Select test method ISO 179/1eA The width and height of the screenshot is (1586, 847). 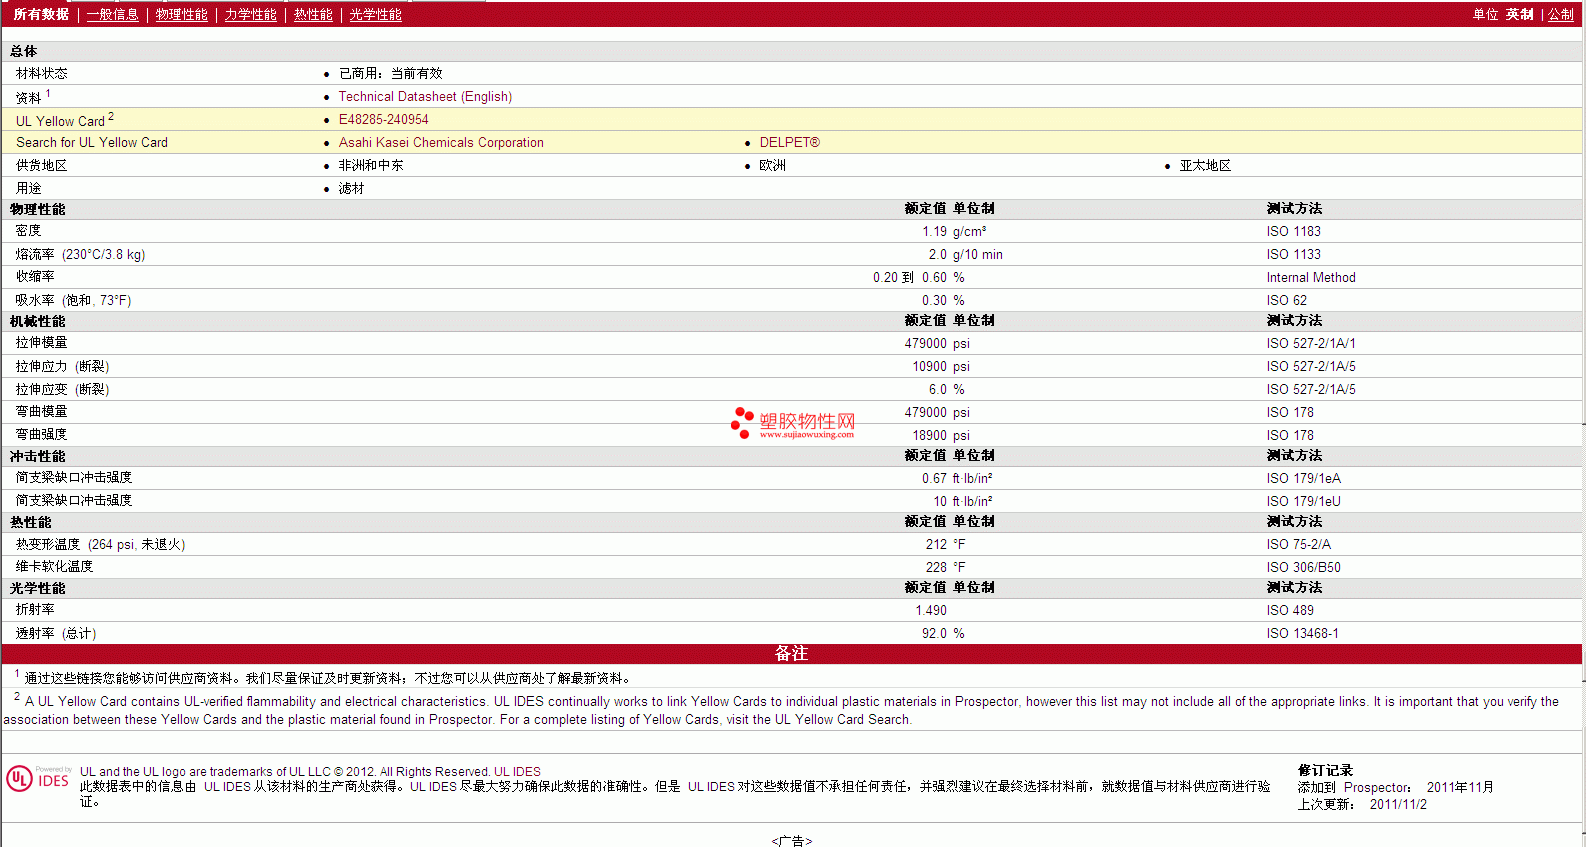[1304, 478]
